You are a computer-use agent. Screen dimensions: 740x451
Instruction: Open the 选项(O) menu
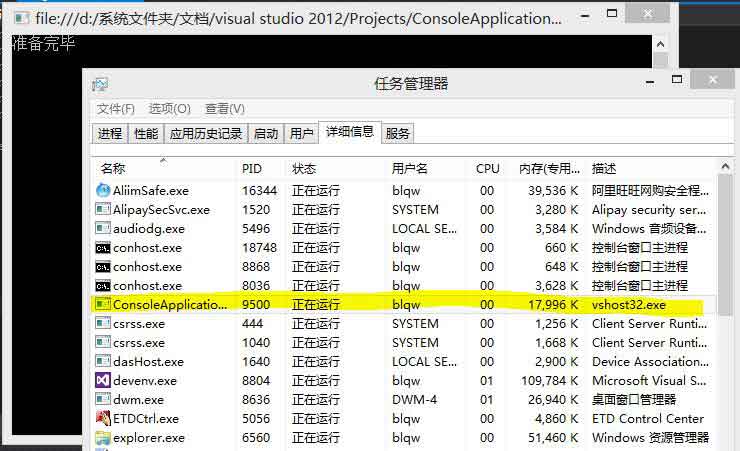point(169,109)
